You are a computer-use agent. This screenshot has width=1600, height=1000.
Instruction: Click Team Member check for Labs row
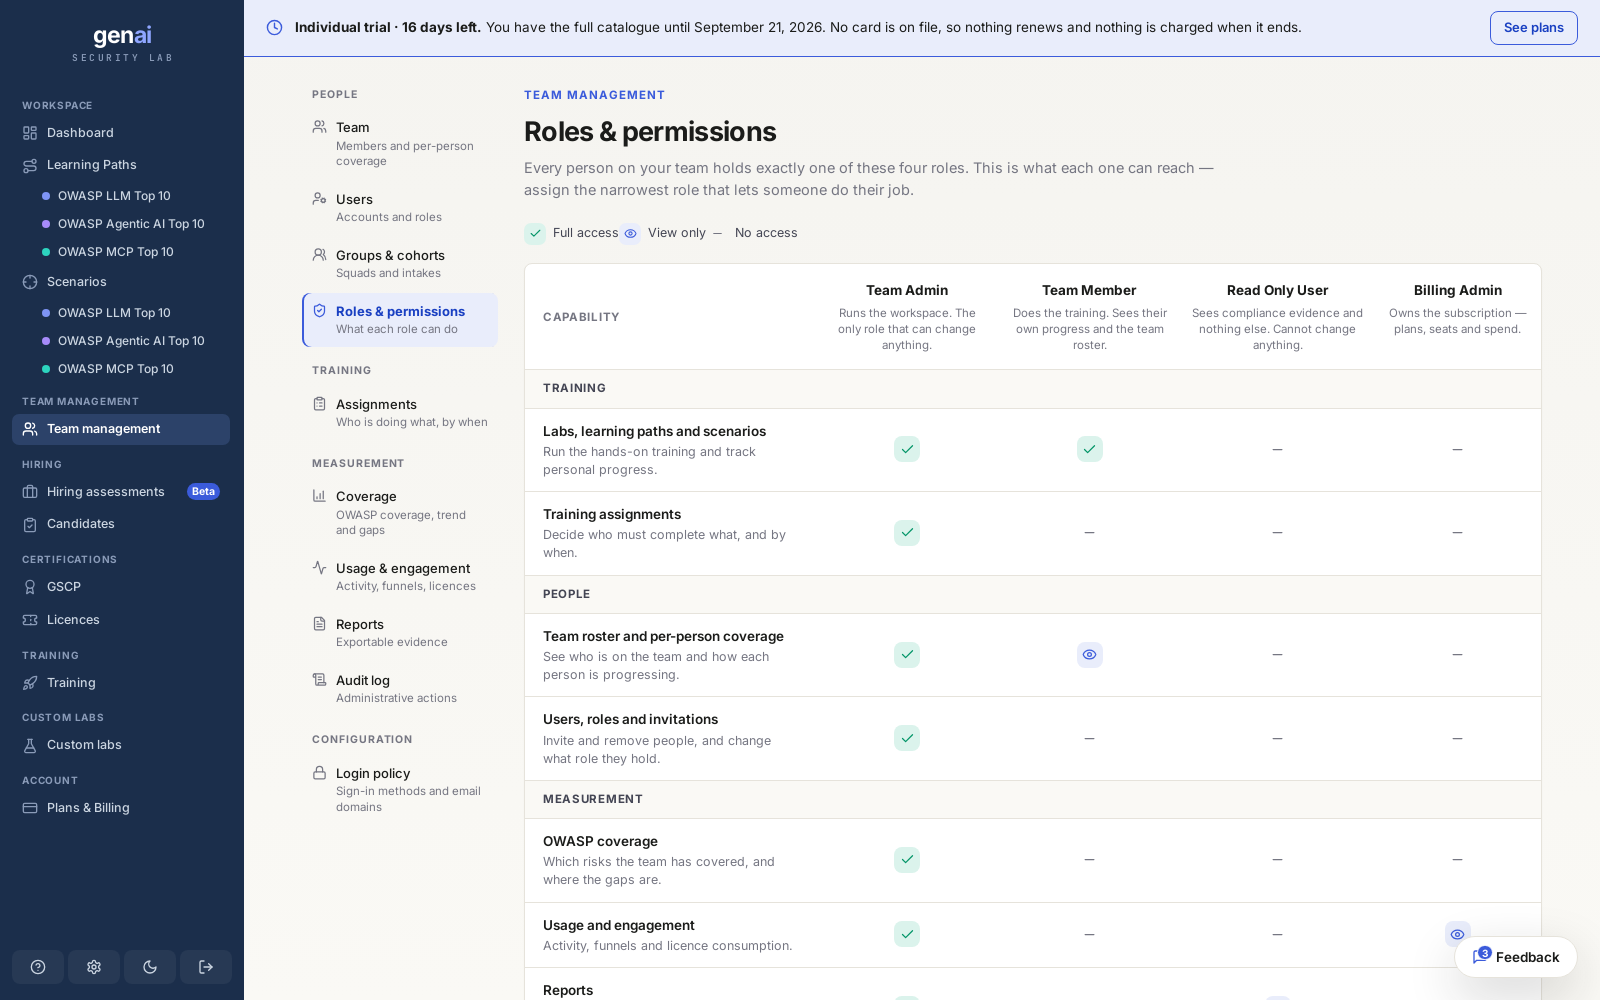click(x=1090, y=449)
